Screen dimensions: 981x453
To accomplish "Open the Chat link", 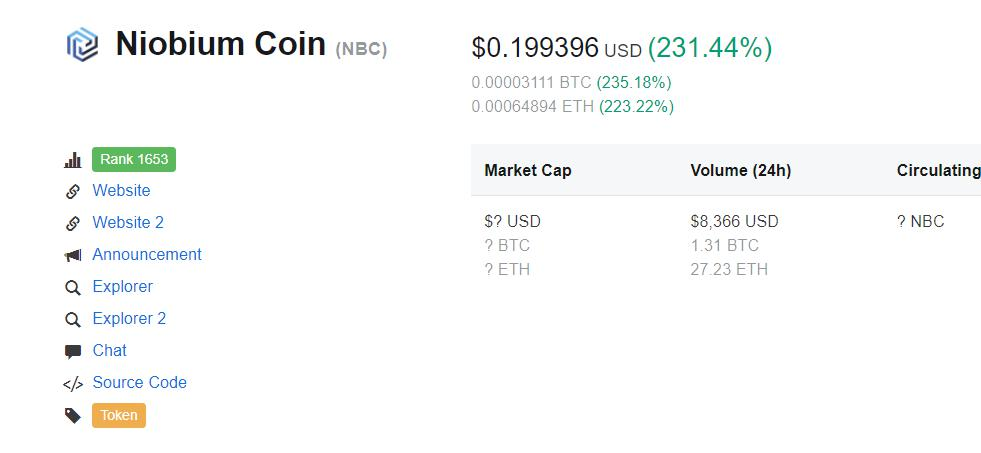I will pos(110,351).
